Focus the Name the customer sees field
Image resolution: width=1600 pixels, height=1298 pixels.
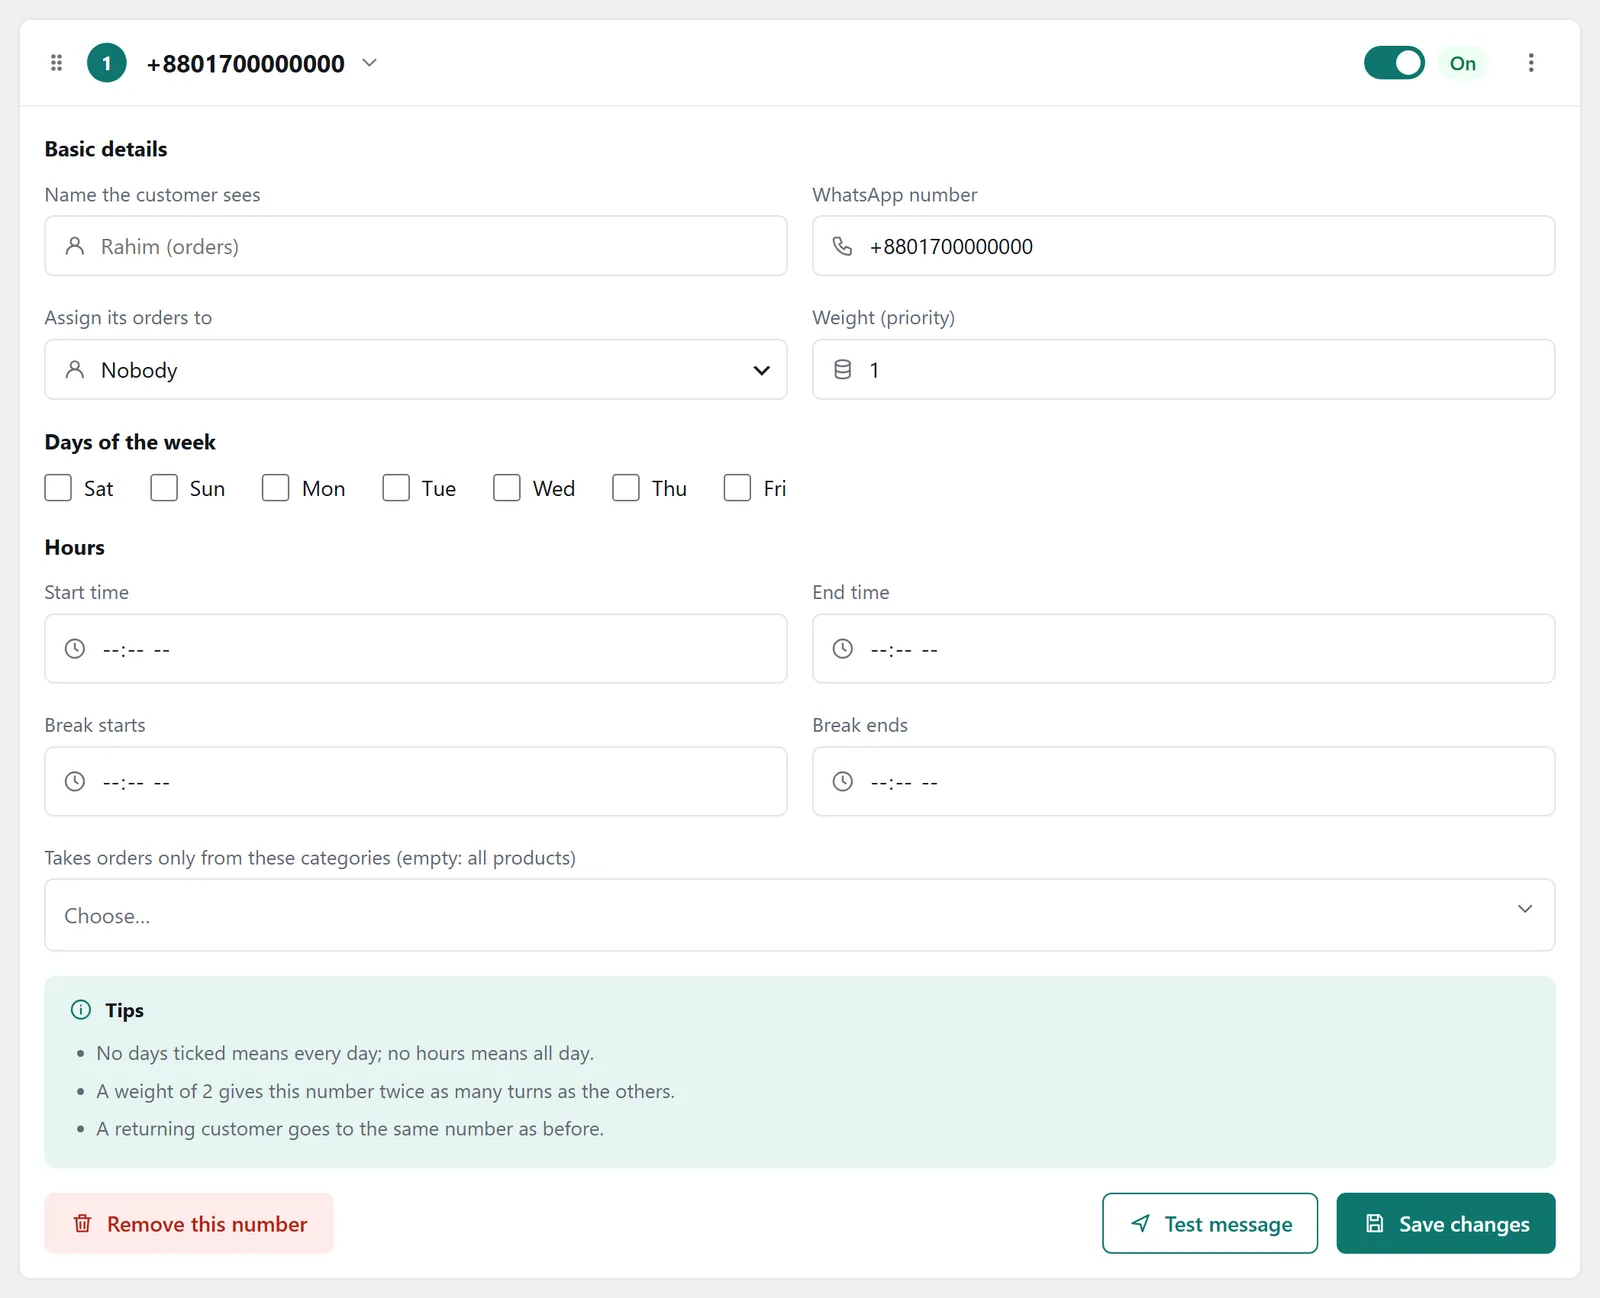pyautogui.click(x=416, y=246)
